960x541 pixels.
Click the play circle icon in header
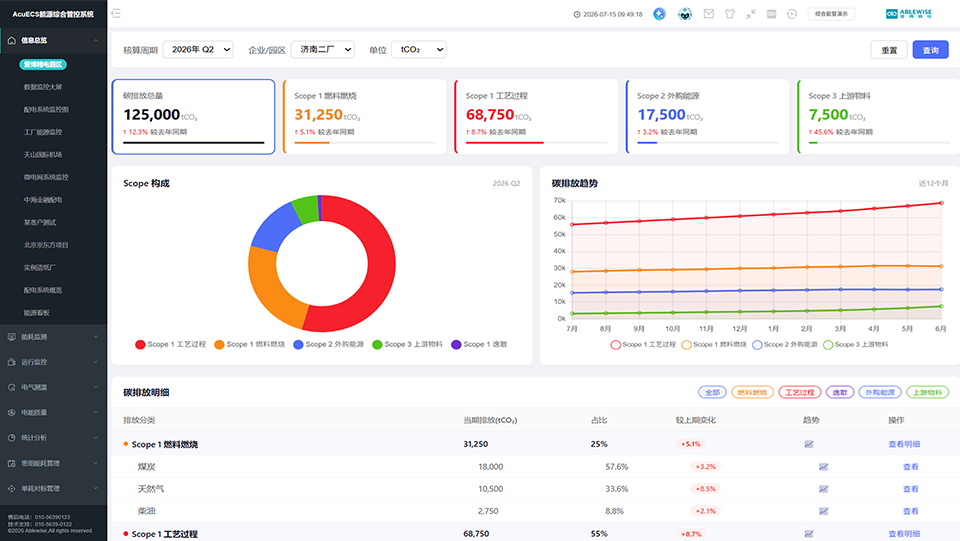click(x=792, y=13)
